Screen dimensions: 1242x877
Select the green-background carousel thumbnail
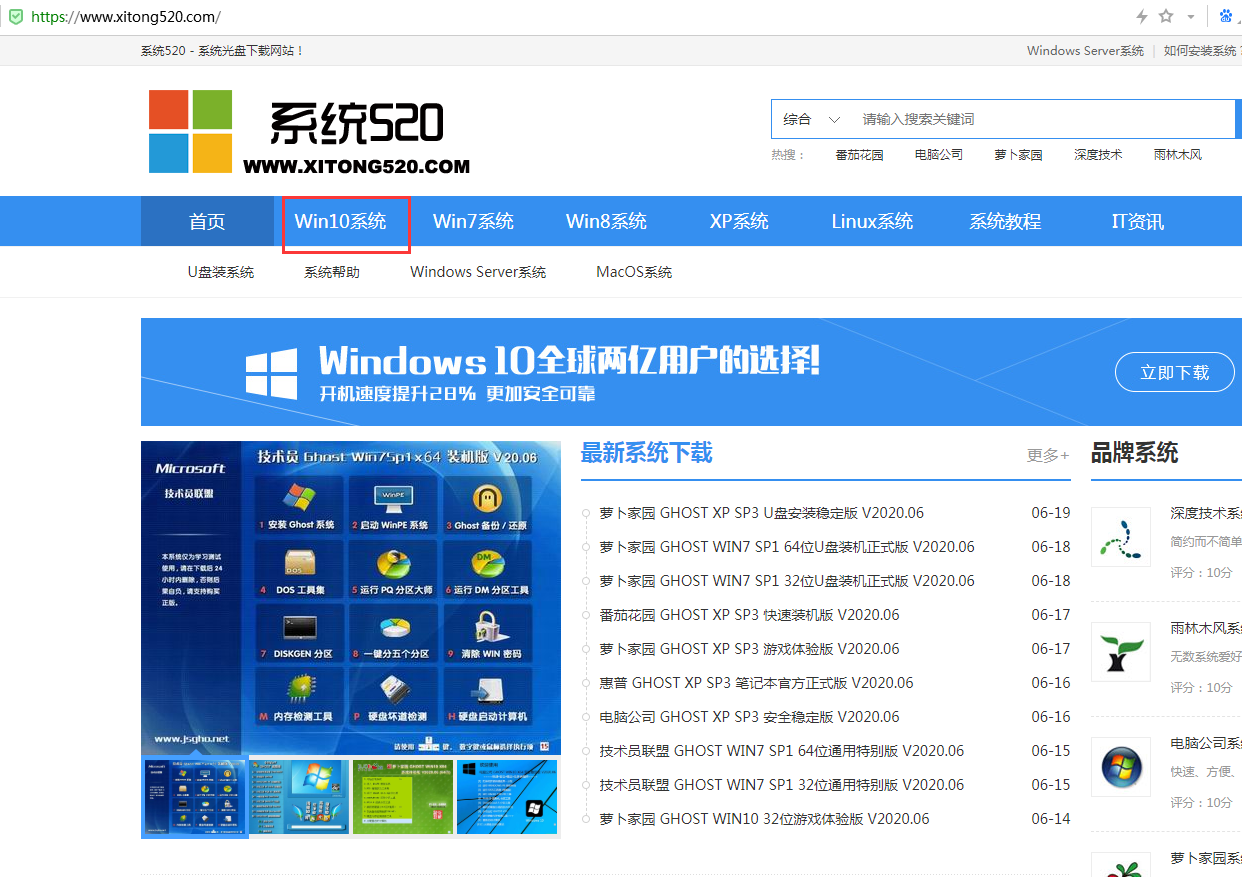coord(402,797)
